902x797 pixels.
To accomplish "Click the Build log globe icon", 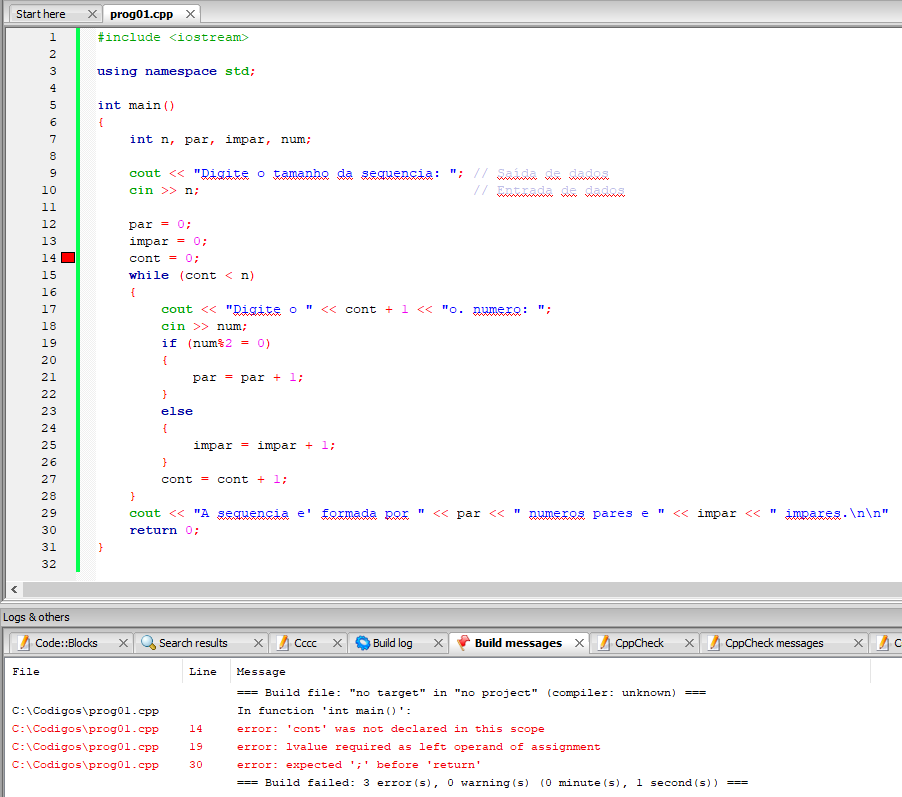I will (x=363, y=643).
